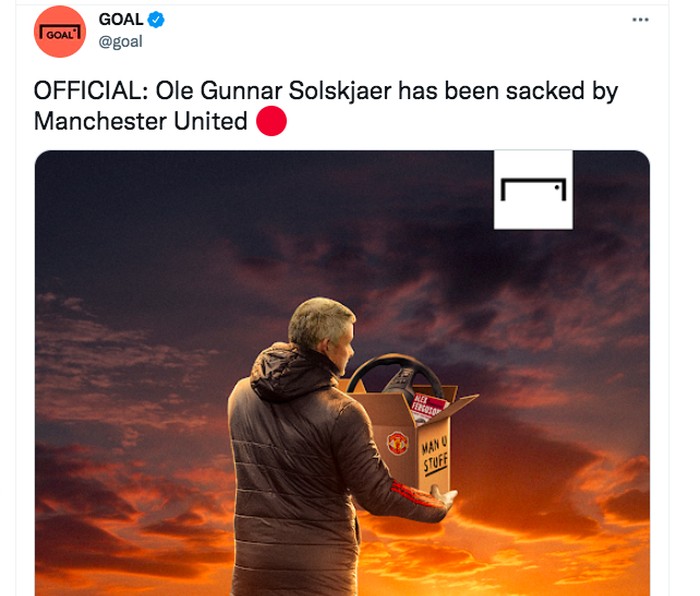Click the Manchester United crest on the box
This screenshot has width=700, height=596.
[397, 443]
